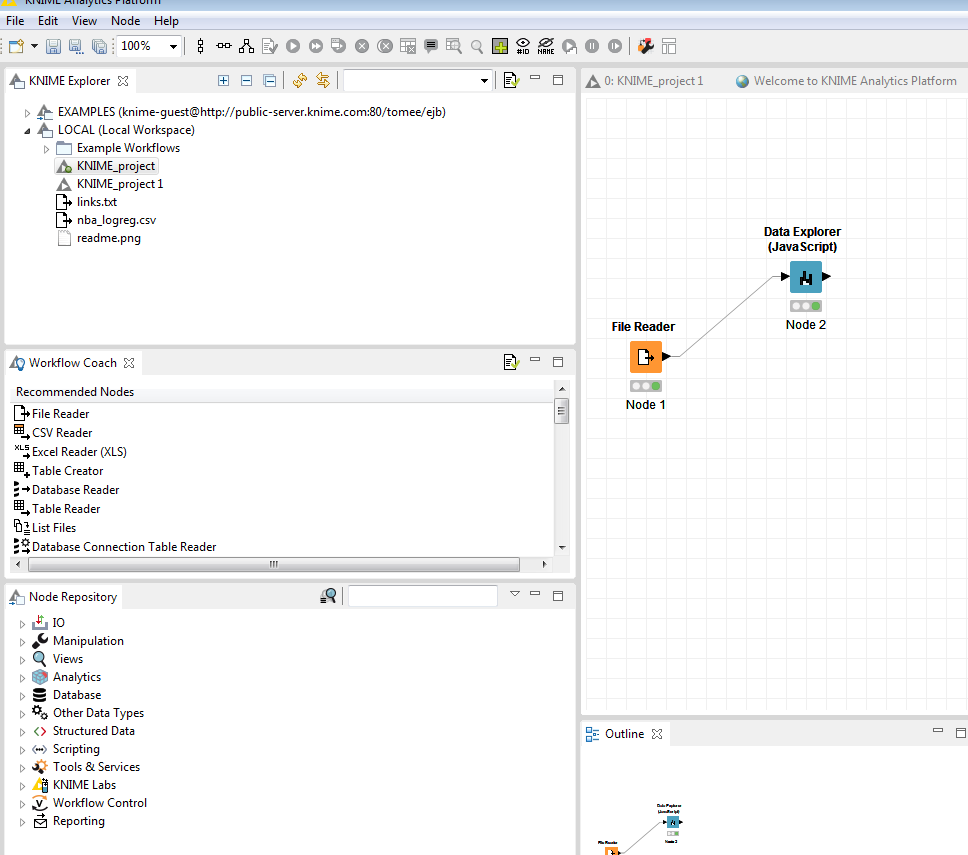
Task: Open the 100% zoom level dropdown
Action: (x=173, y=46)
